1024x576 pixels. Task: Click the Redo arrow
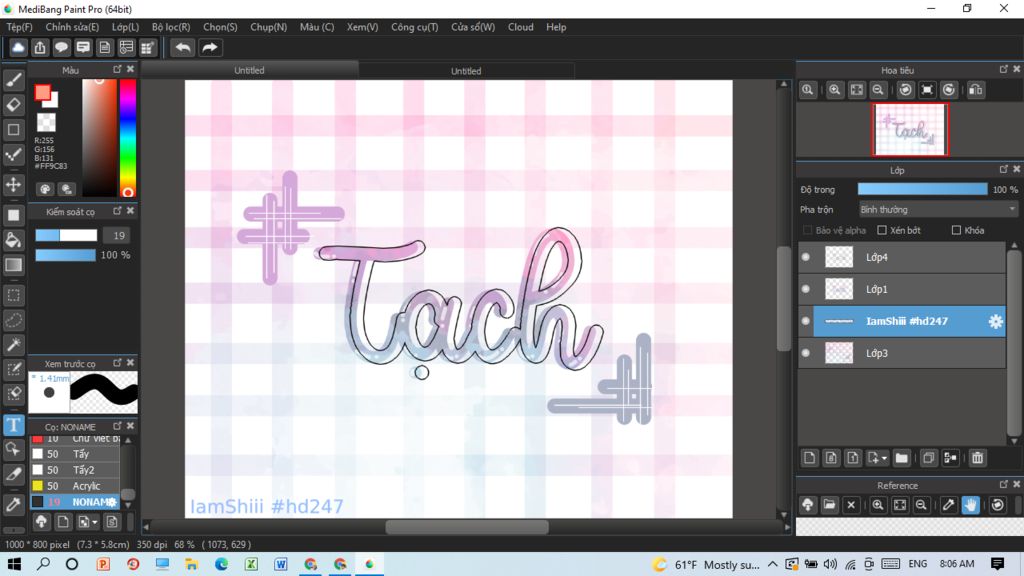(x=210, y=48)
